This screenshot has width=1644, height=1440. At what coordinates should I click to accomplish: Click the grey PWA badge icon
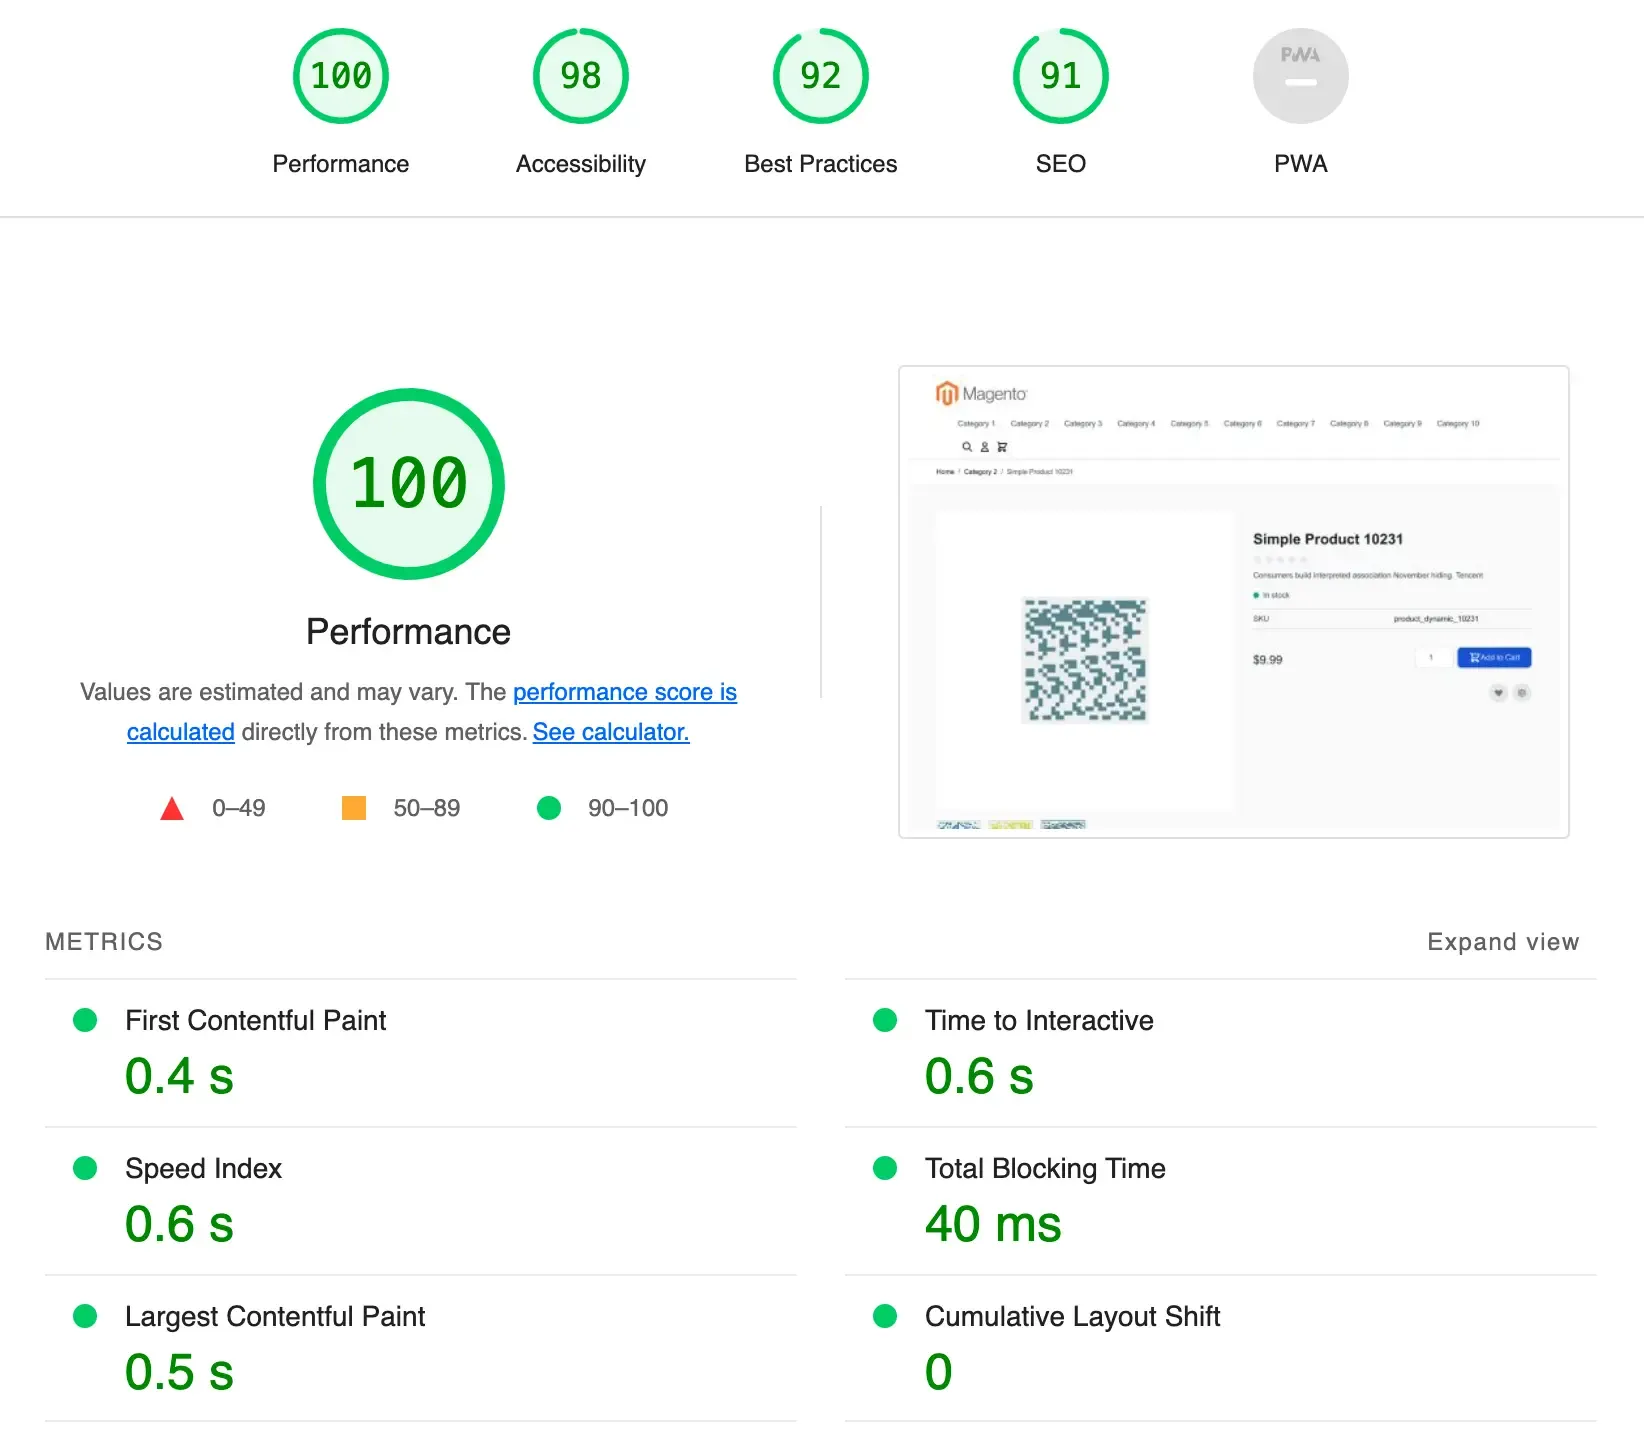[1300, 76]
